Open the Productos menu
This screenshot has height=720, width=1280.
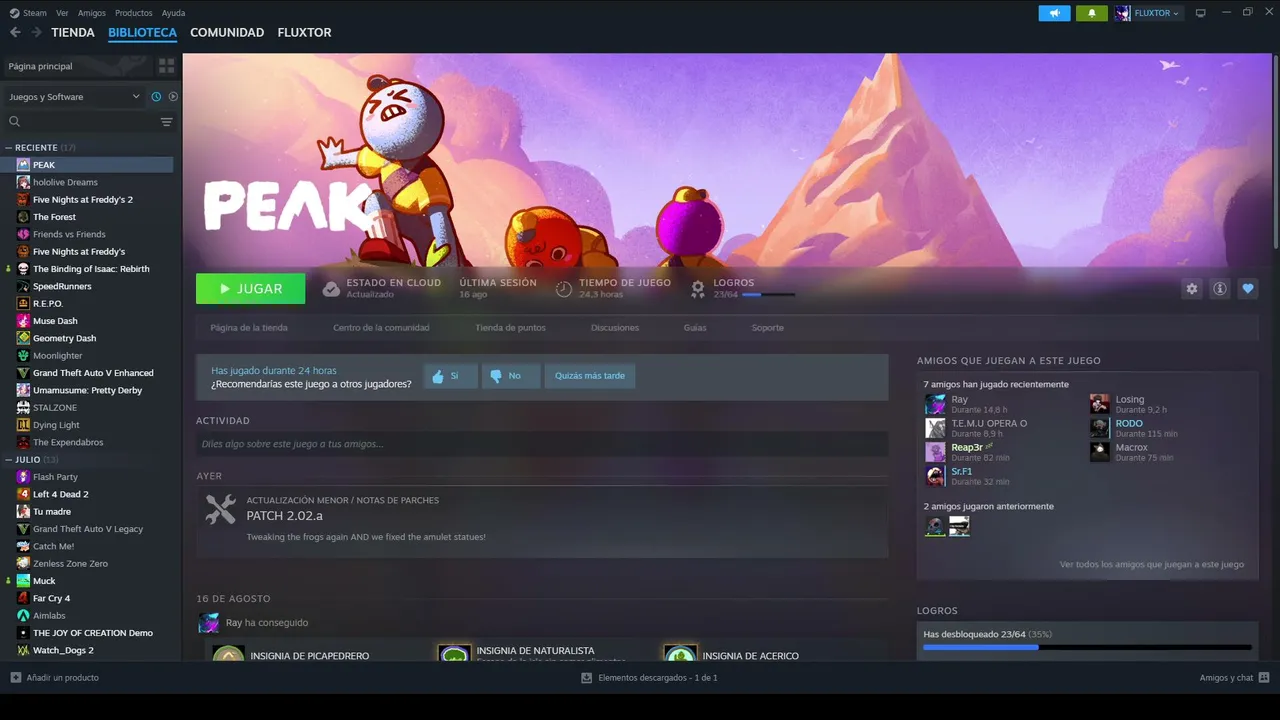pos(134,13)
